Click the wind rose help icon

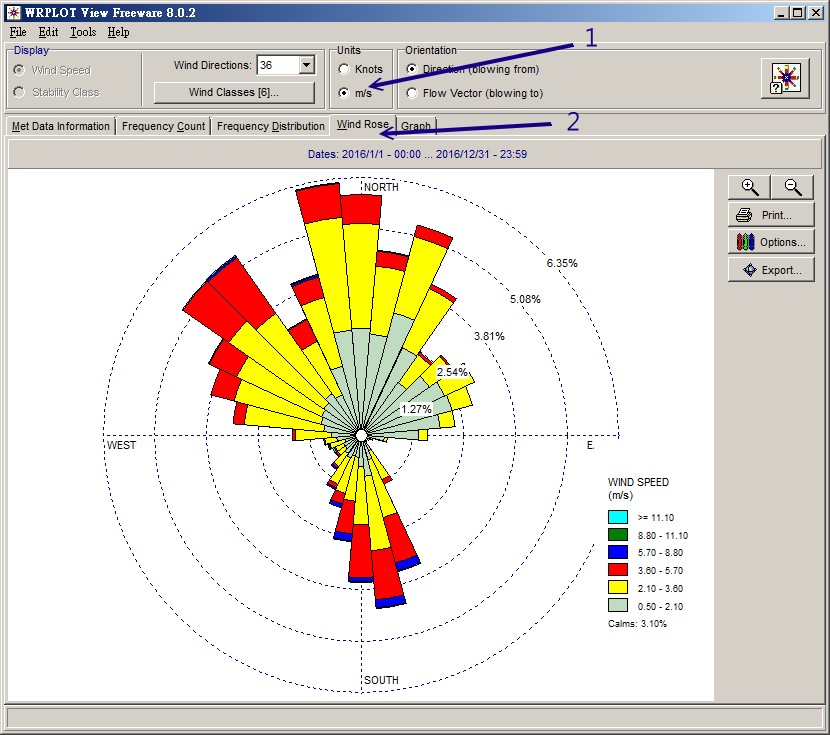pos(788,78)
